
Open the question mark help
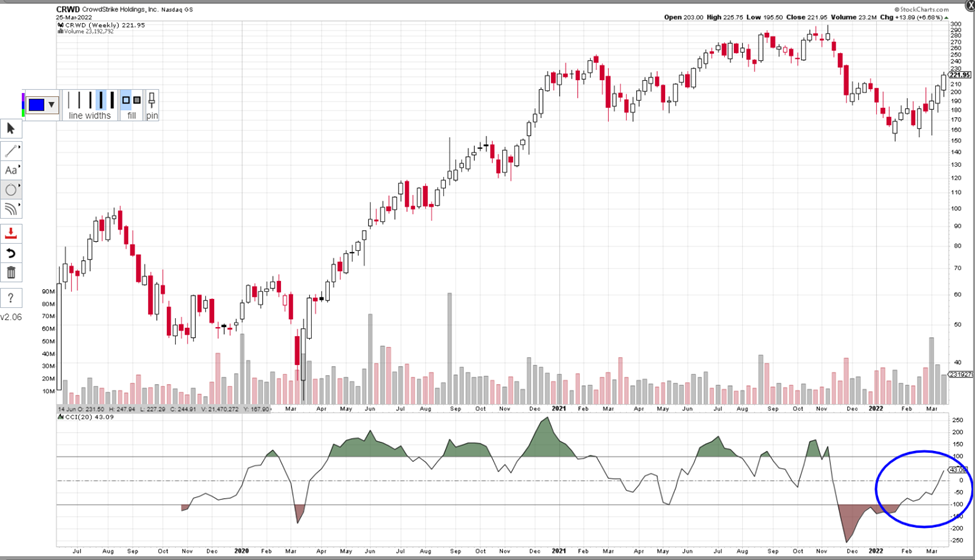(x=11, y=298)
